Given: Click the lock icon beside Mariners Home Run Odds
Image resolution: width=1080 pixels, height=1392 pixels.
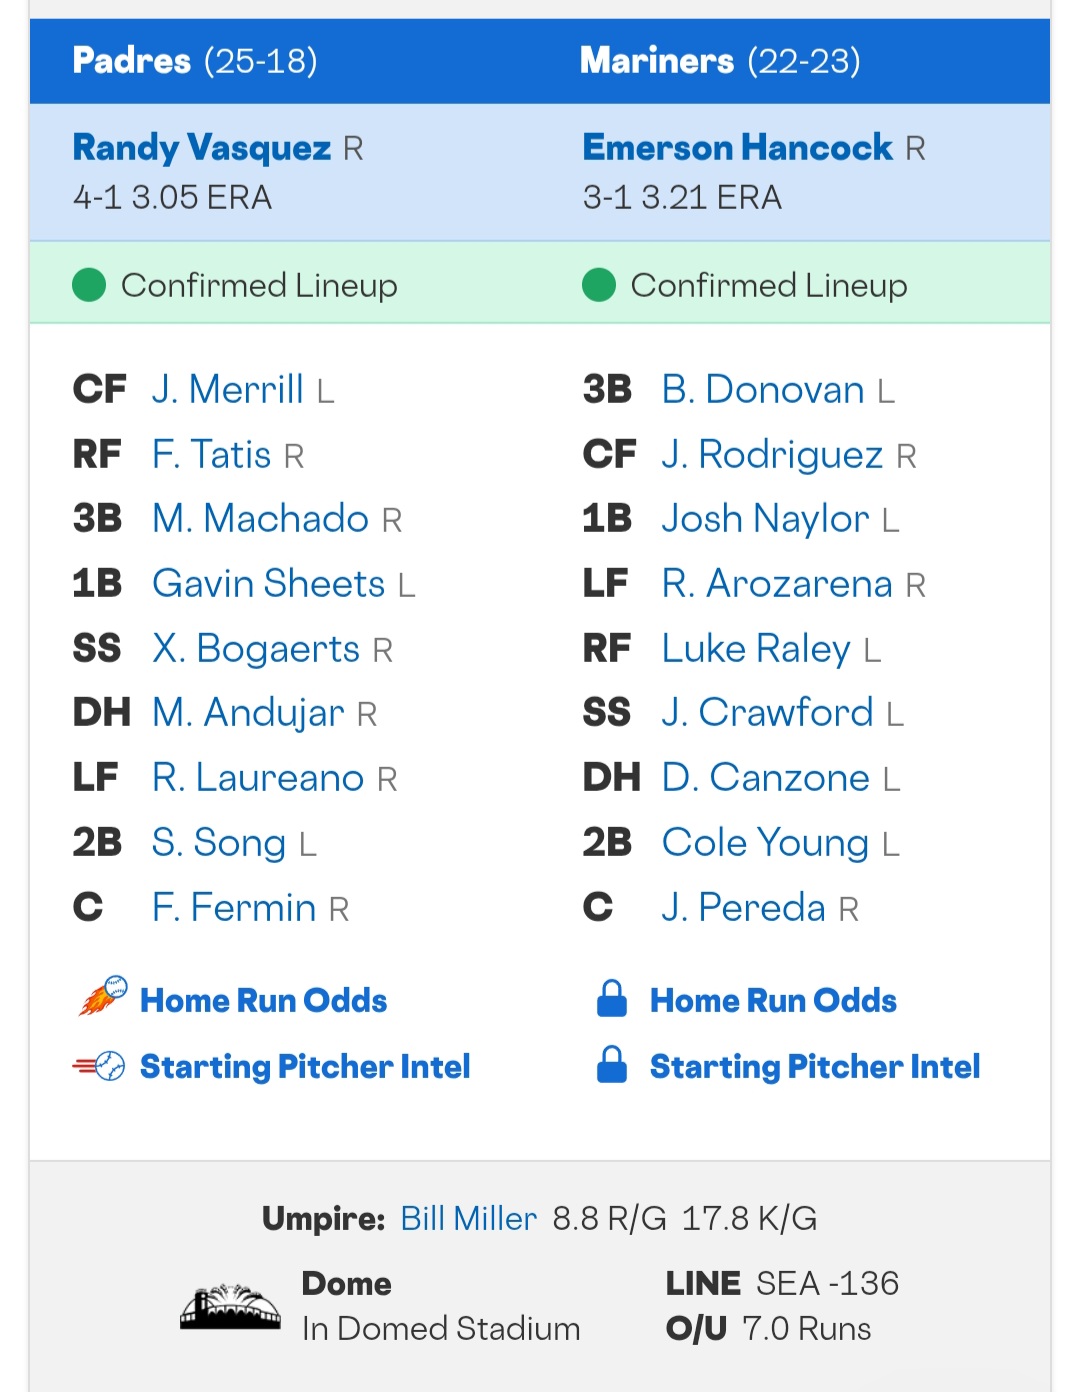Looking at the screenshot, I should pos(612,999).
